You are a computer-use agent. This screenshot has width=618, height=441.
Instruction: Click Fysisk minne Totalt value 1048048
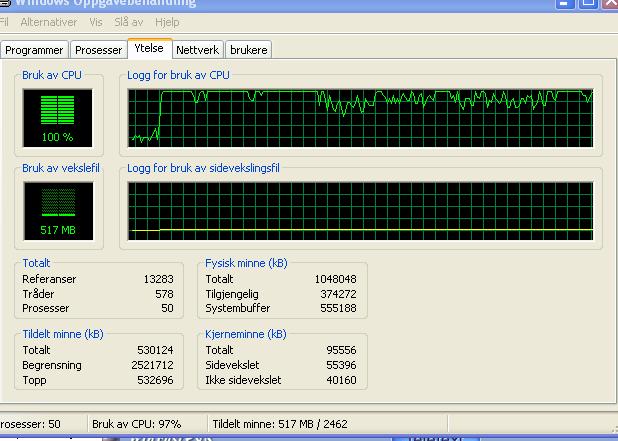coord(335,279)
